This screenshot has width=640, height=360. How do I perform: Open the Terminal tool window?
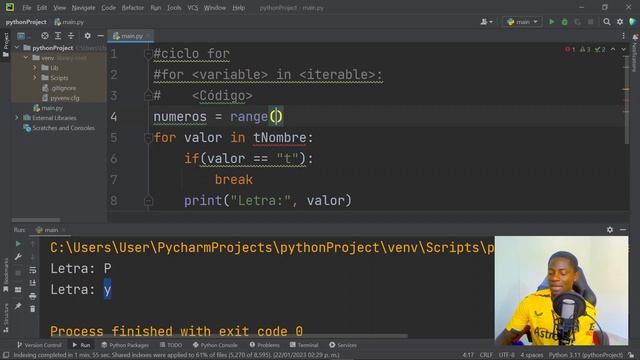click(x=304, y=345)
